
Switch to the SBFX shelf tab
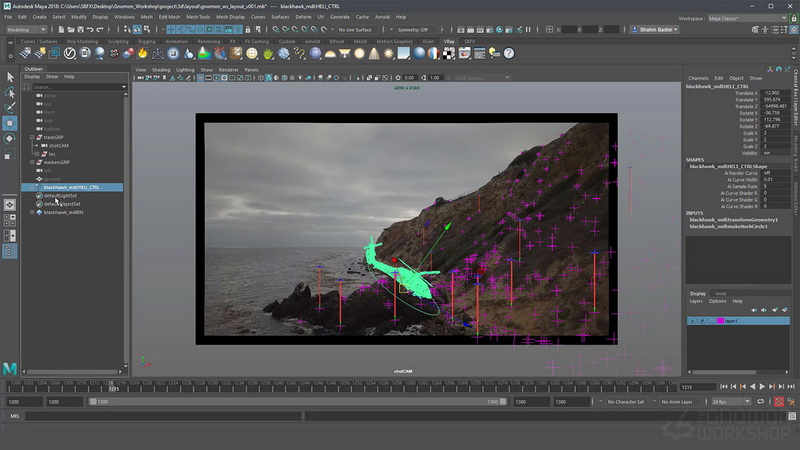469,41
